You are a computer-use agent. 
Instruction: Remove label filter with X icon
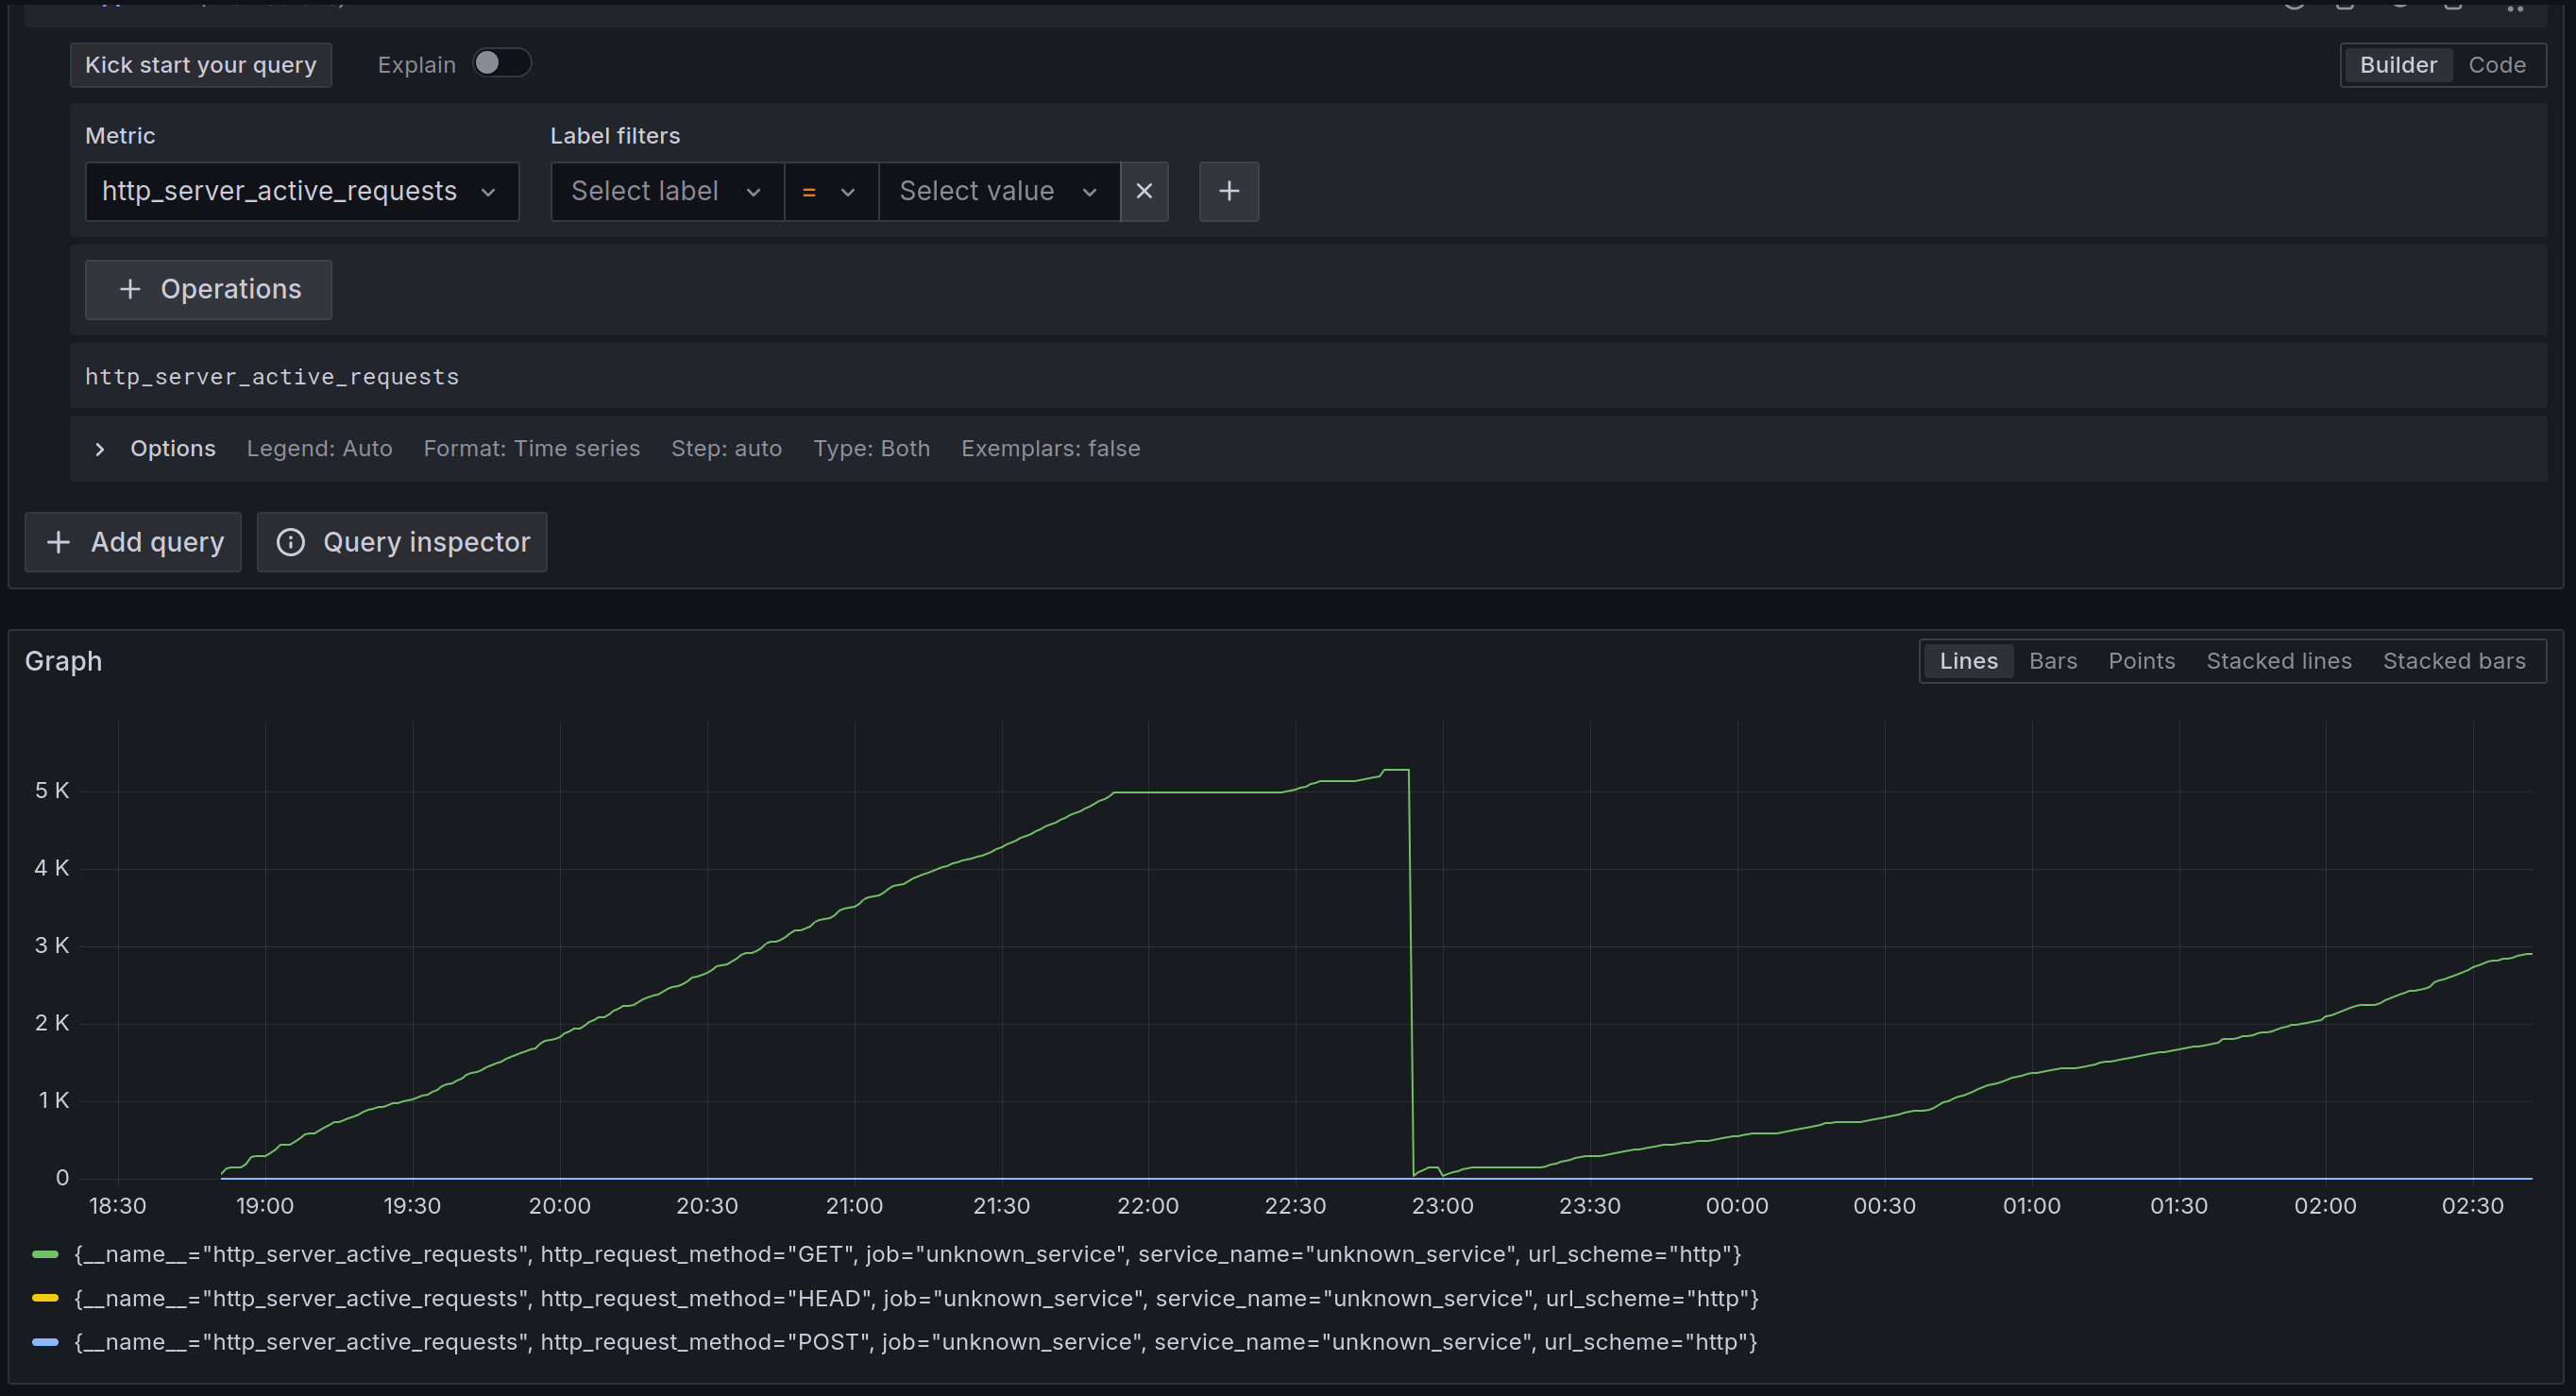click(1144, 191)
